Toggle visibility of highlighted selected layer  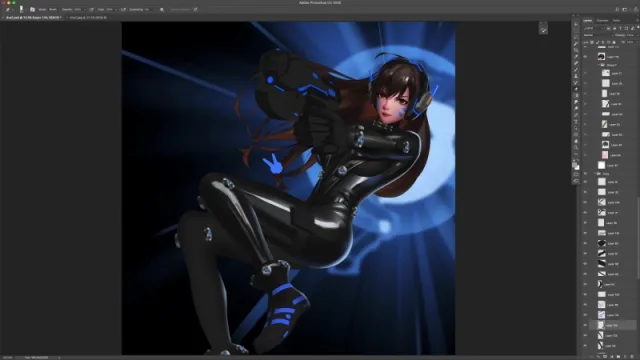(x=585, y=325)
